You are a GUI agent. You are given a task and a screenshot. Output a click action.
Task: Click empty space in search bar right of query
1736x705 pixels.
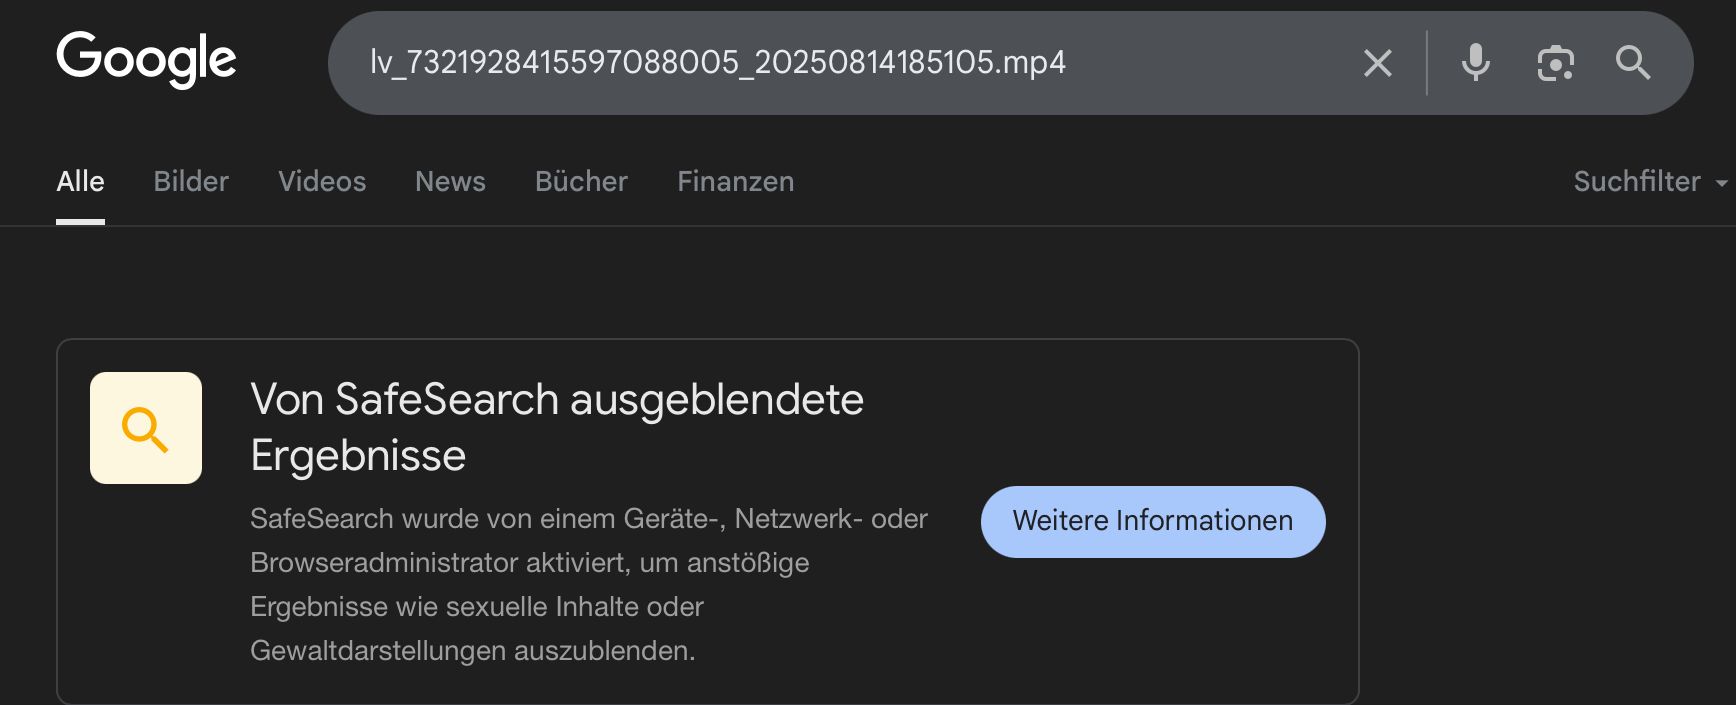pyautogui.click(x=1210, y=63)
